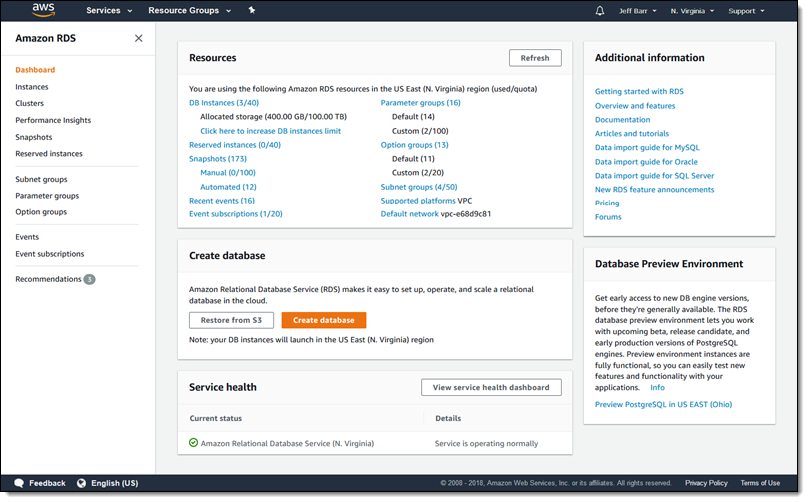Click the Restore from S3 button
This screenshot has width=808, height=502.
click(231, 320)
